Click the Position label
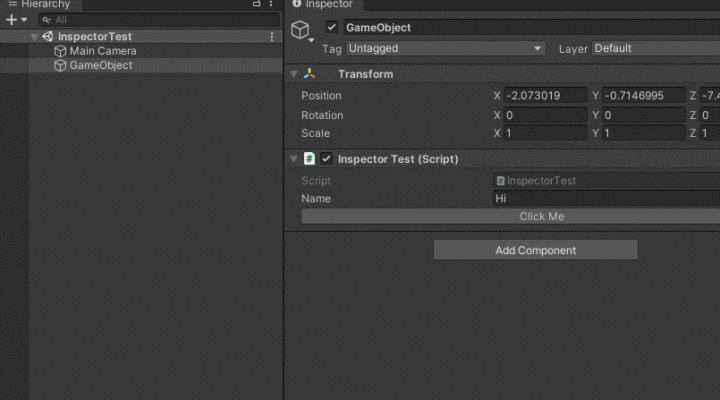The width and height of the screenshot is (720, 400). pyautogui.click(x=321, y=96)
